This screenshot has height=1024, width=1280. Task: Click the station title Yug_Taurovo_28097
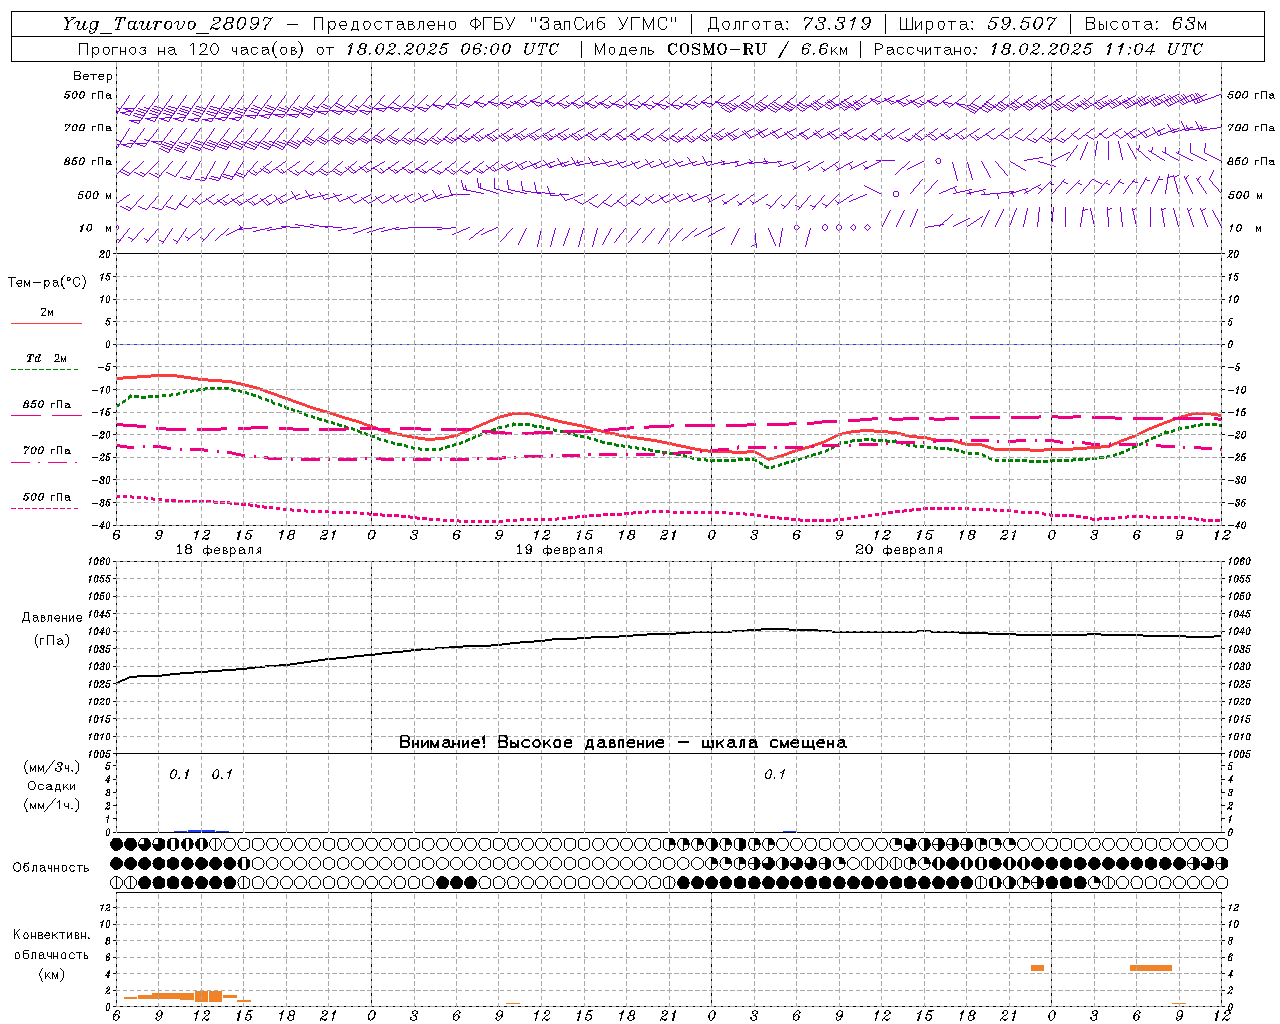click(167, 24)
